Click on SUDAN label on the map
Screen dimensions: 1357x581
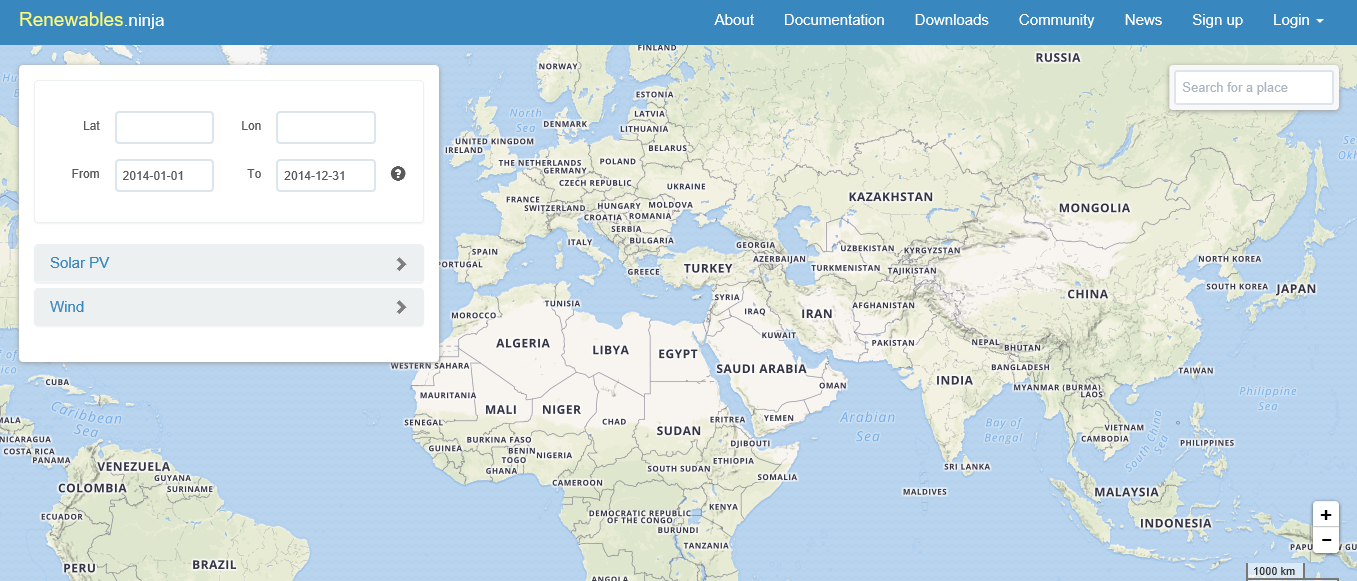click(679, 431)
